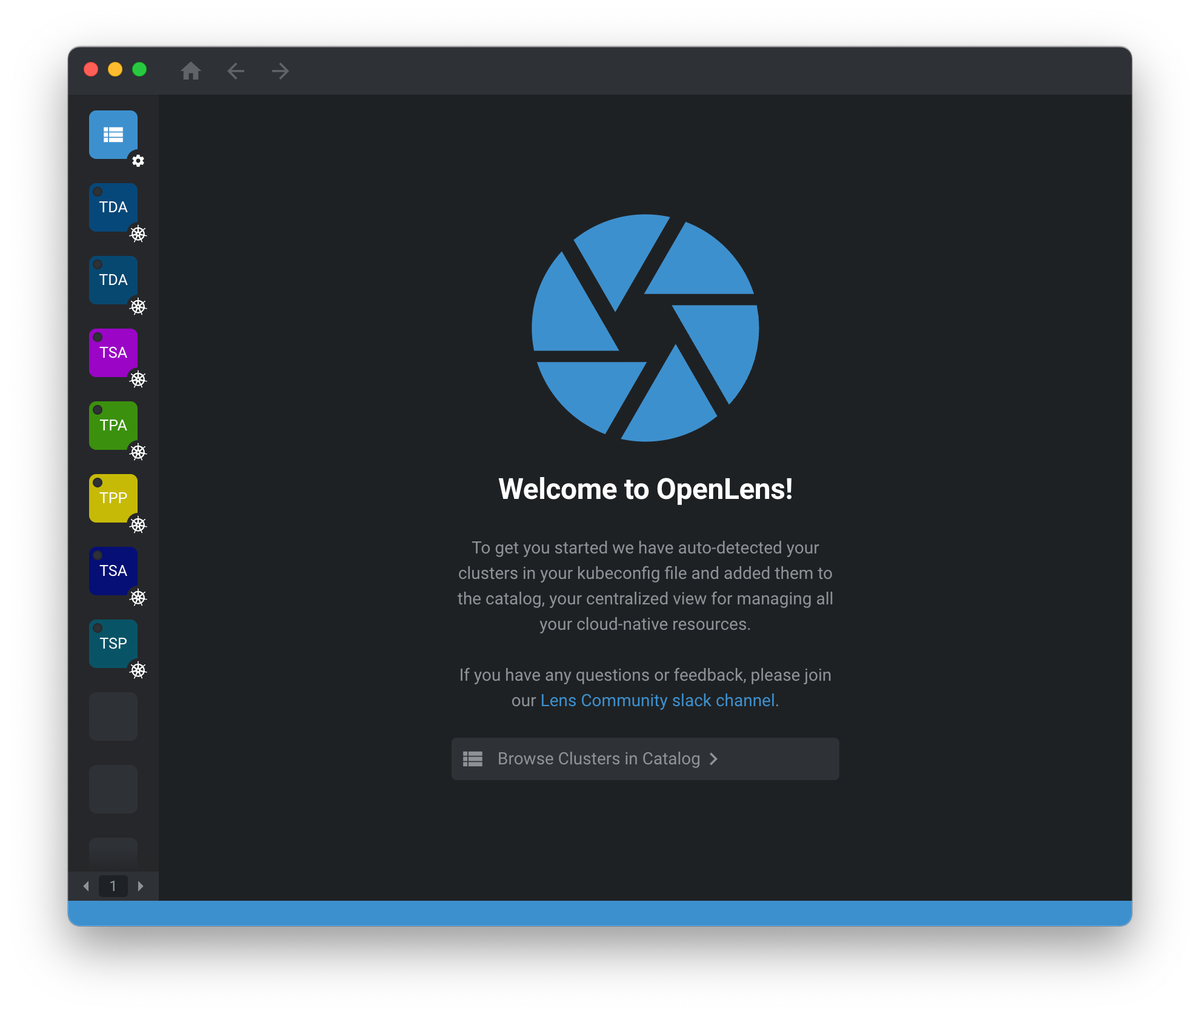Switch to the next hotbar
Screen dimensions: 1200x1016
tap(140, 886)
